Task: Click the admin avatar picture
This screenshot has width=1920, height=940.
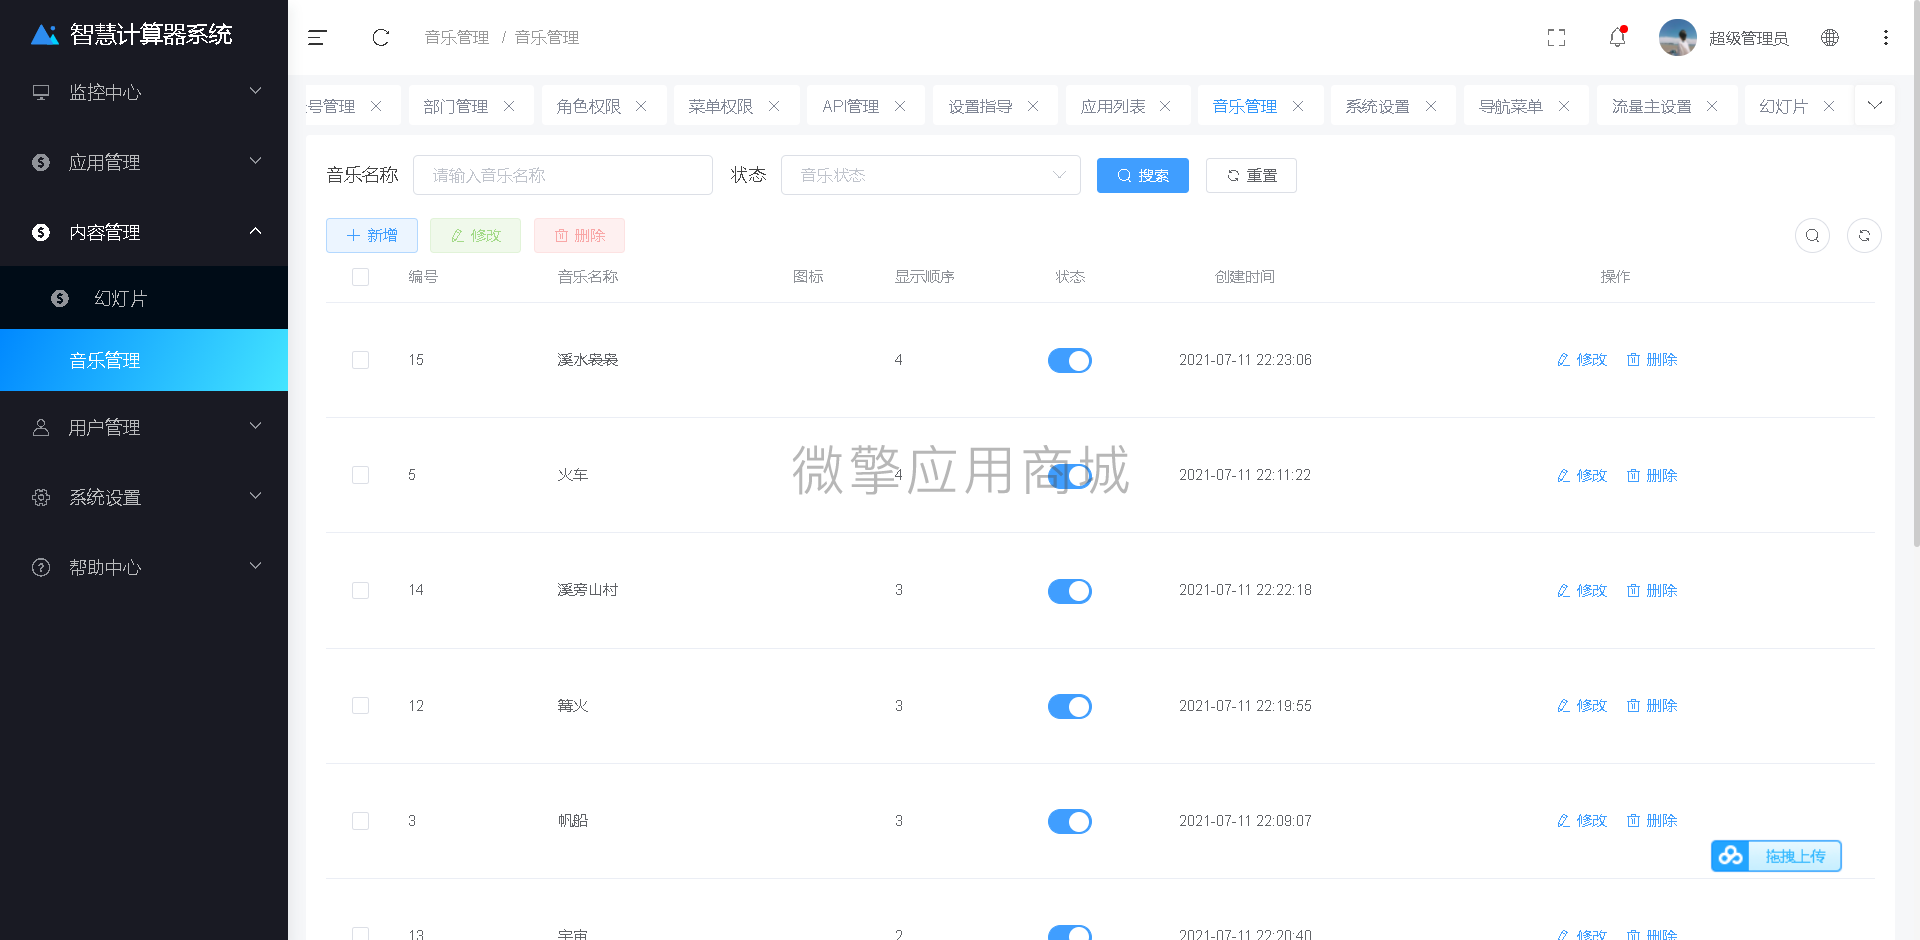Action: (1677, 38)
